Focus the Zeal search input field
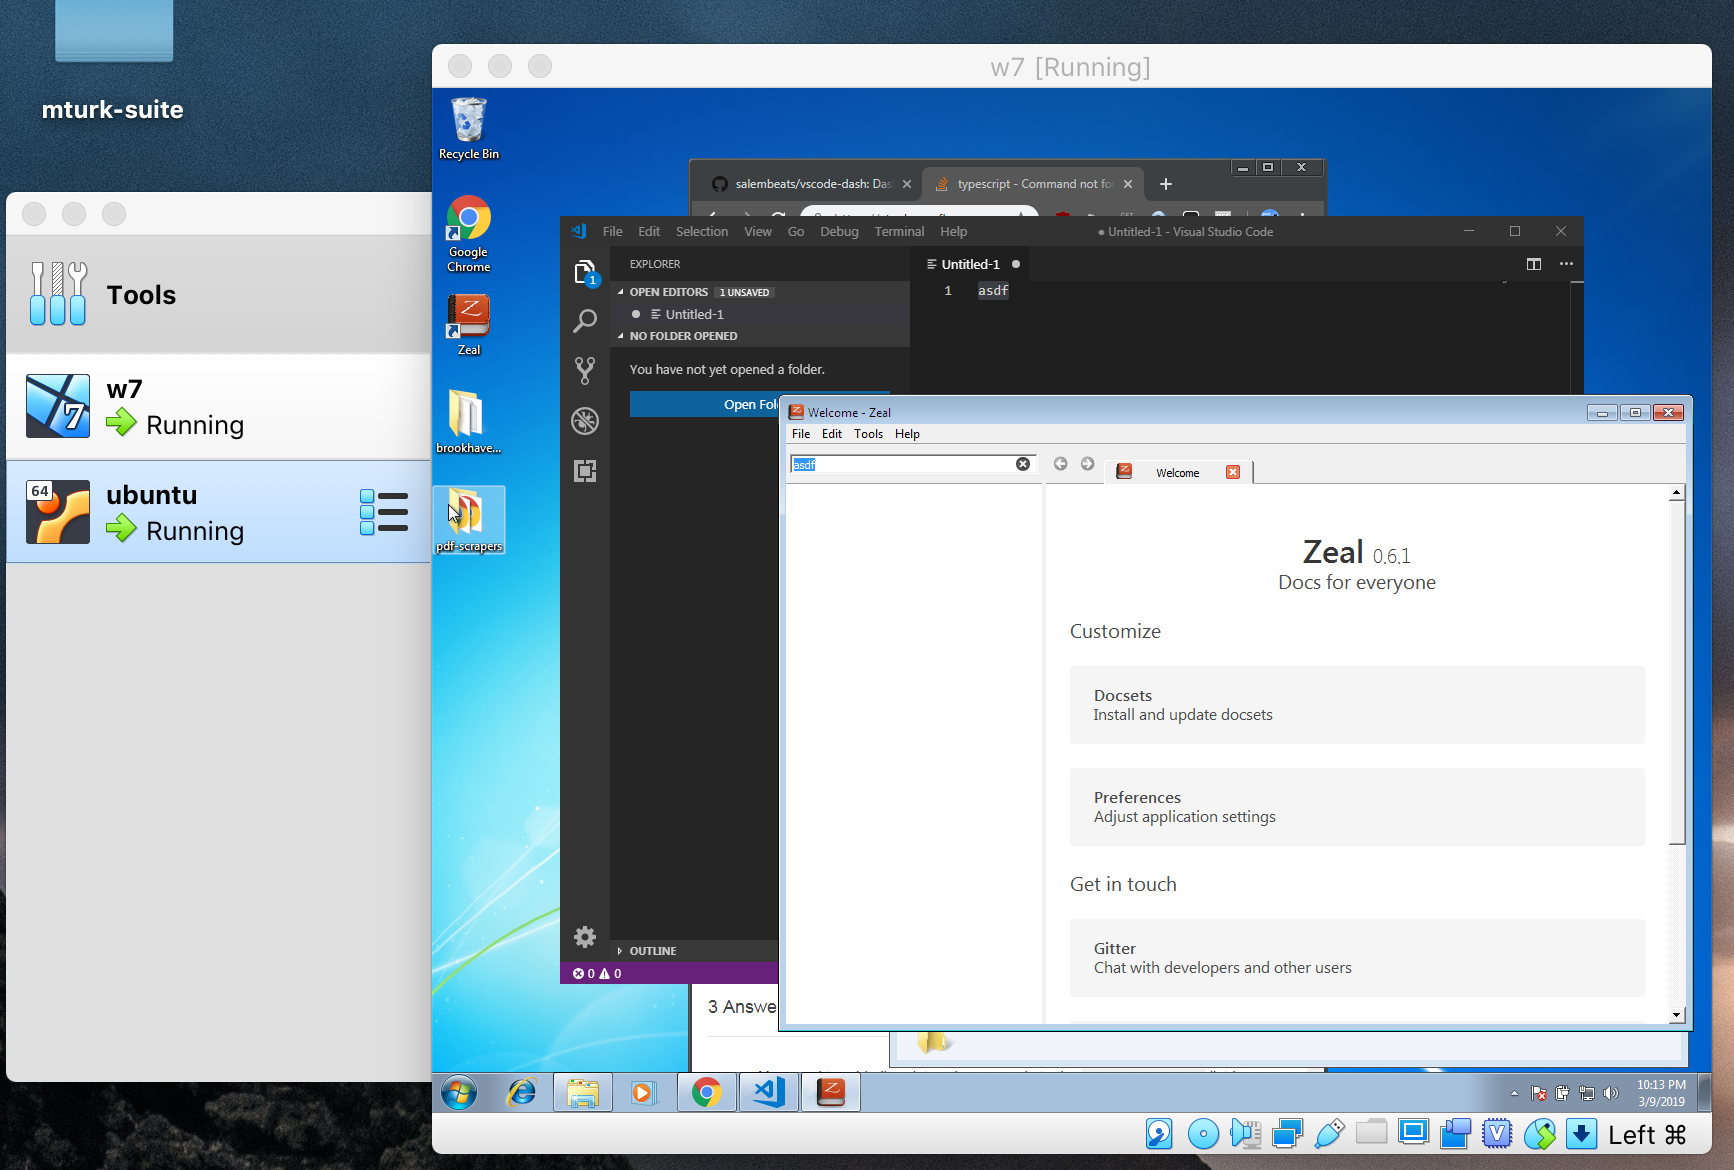This screenshot has width=1734, height=1170. tap(904, 464)
